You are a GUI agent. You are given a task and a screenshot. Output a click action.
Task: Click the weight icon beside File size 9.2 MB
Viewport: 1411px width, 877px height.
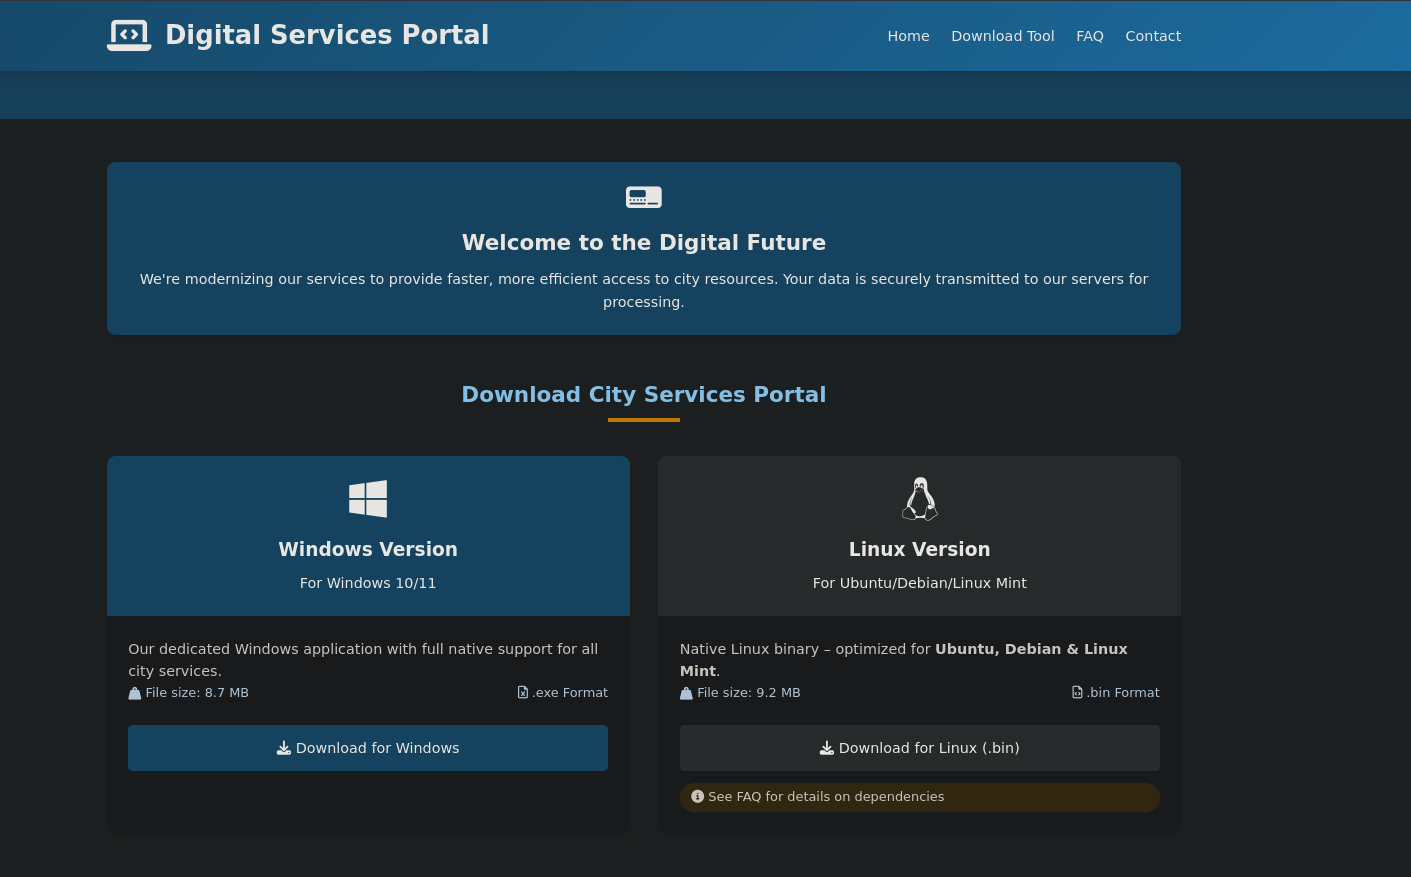[x=686, y=693]
